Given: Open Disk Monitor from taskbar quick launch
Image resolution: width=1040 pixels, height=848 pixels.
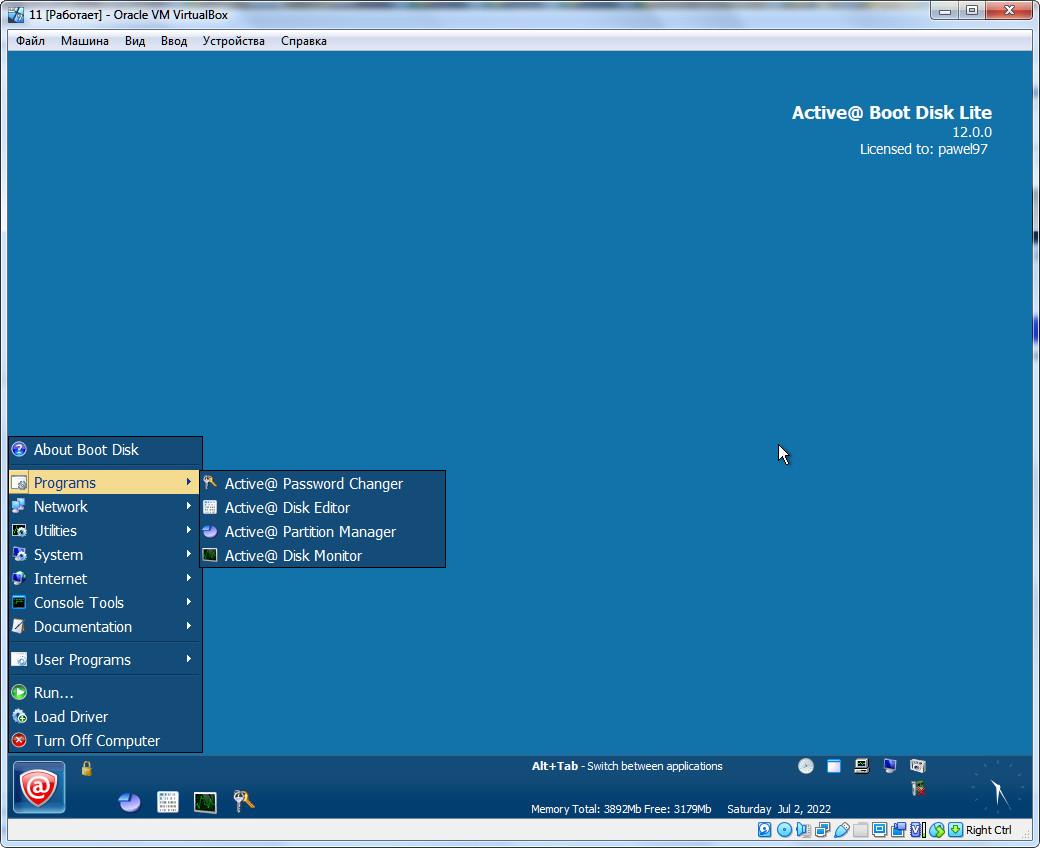Looking at the screenshot, I should [205, 802].
